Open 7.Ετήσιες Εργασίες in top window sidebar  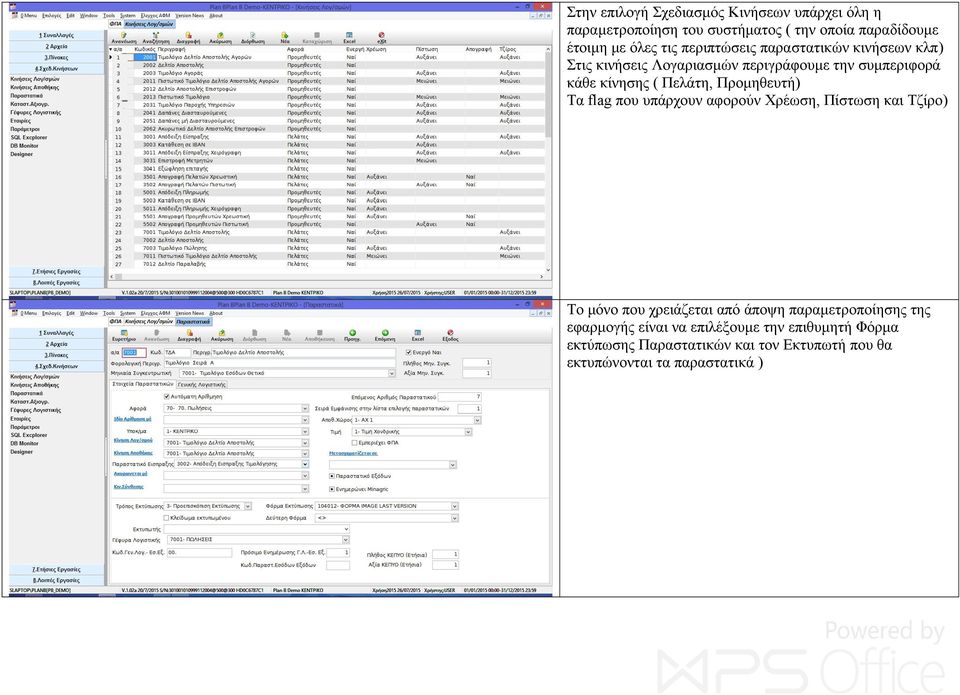pyautogui.click(x=57, y=271)
